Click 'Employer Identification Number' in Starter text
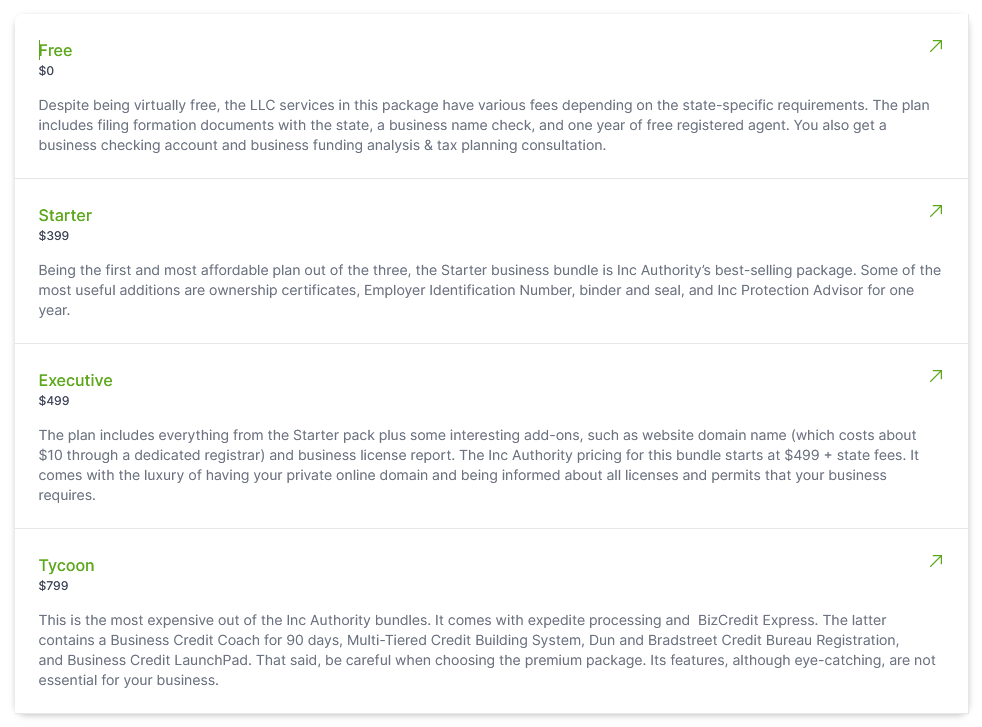 (468, 290)
